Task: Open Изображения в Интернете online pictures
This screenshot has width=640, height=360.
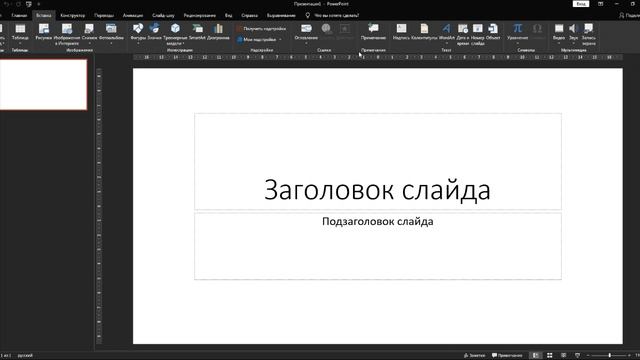Action: coord(67,33)
